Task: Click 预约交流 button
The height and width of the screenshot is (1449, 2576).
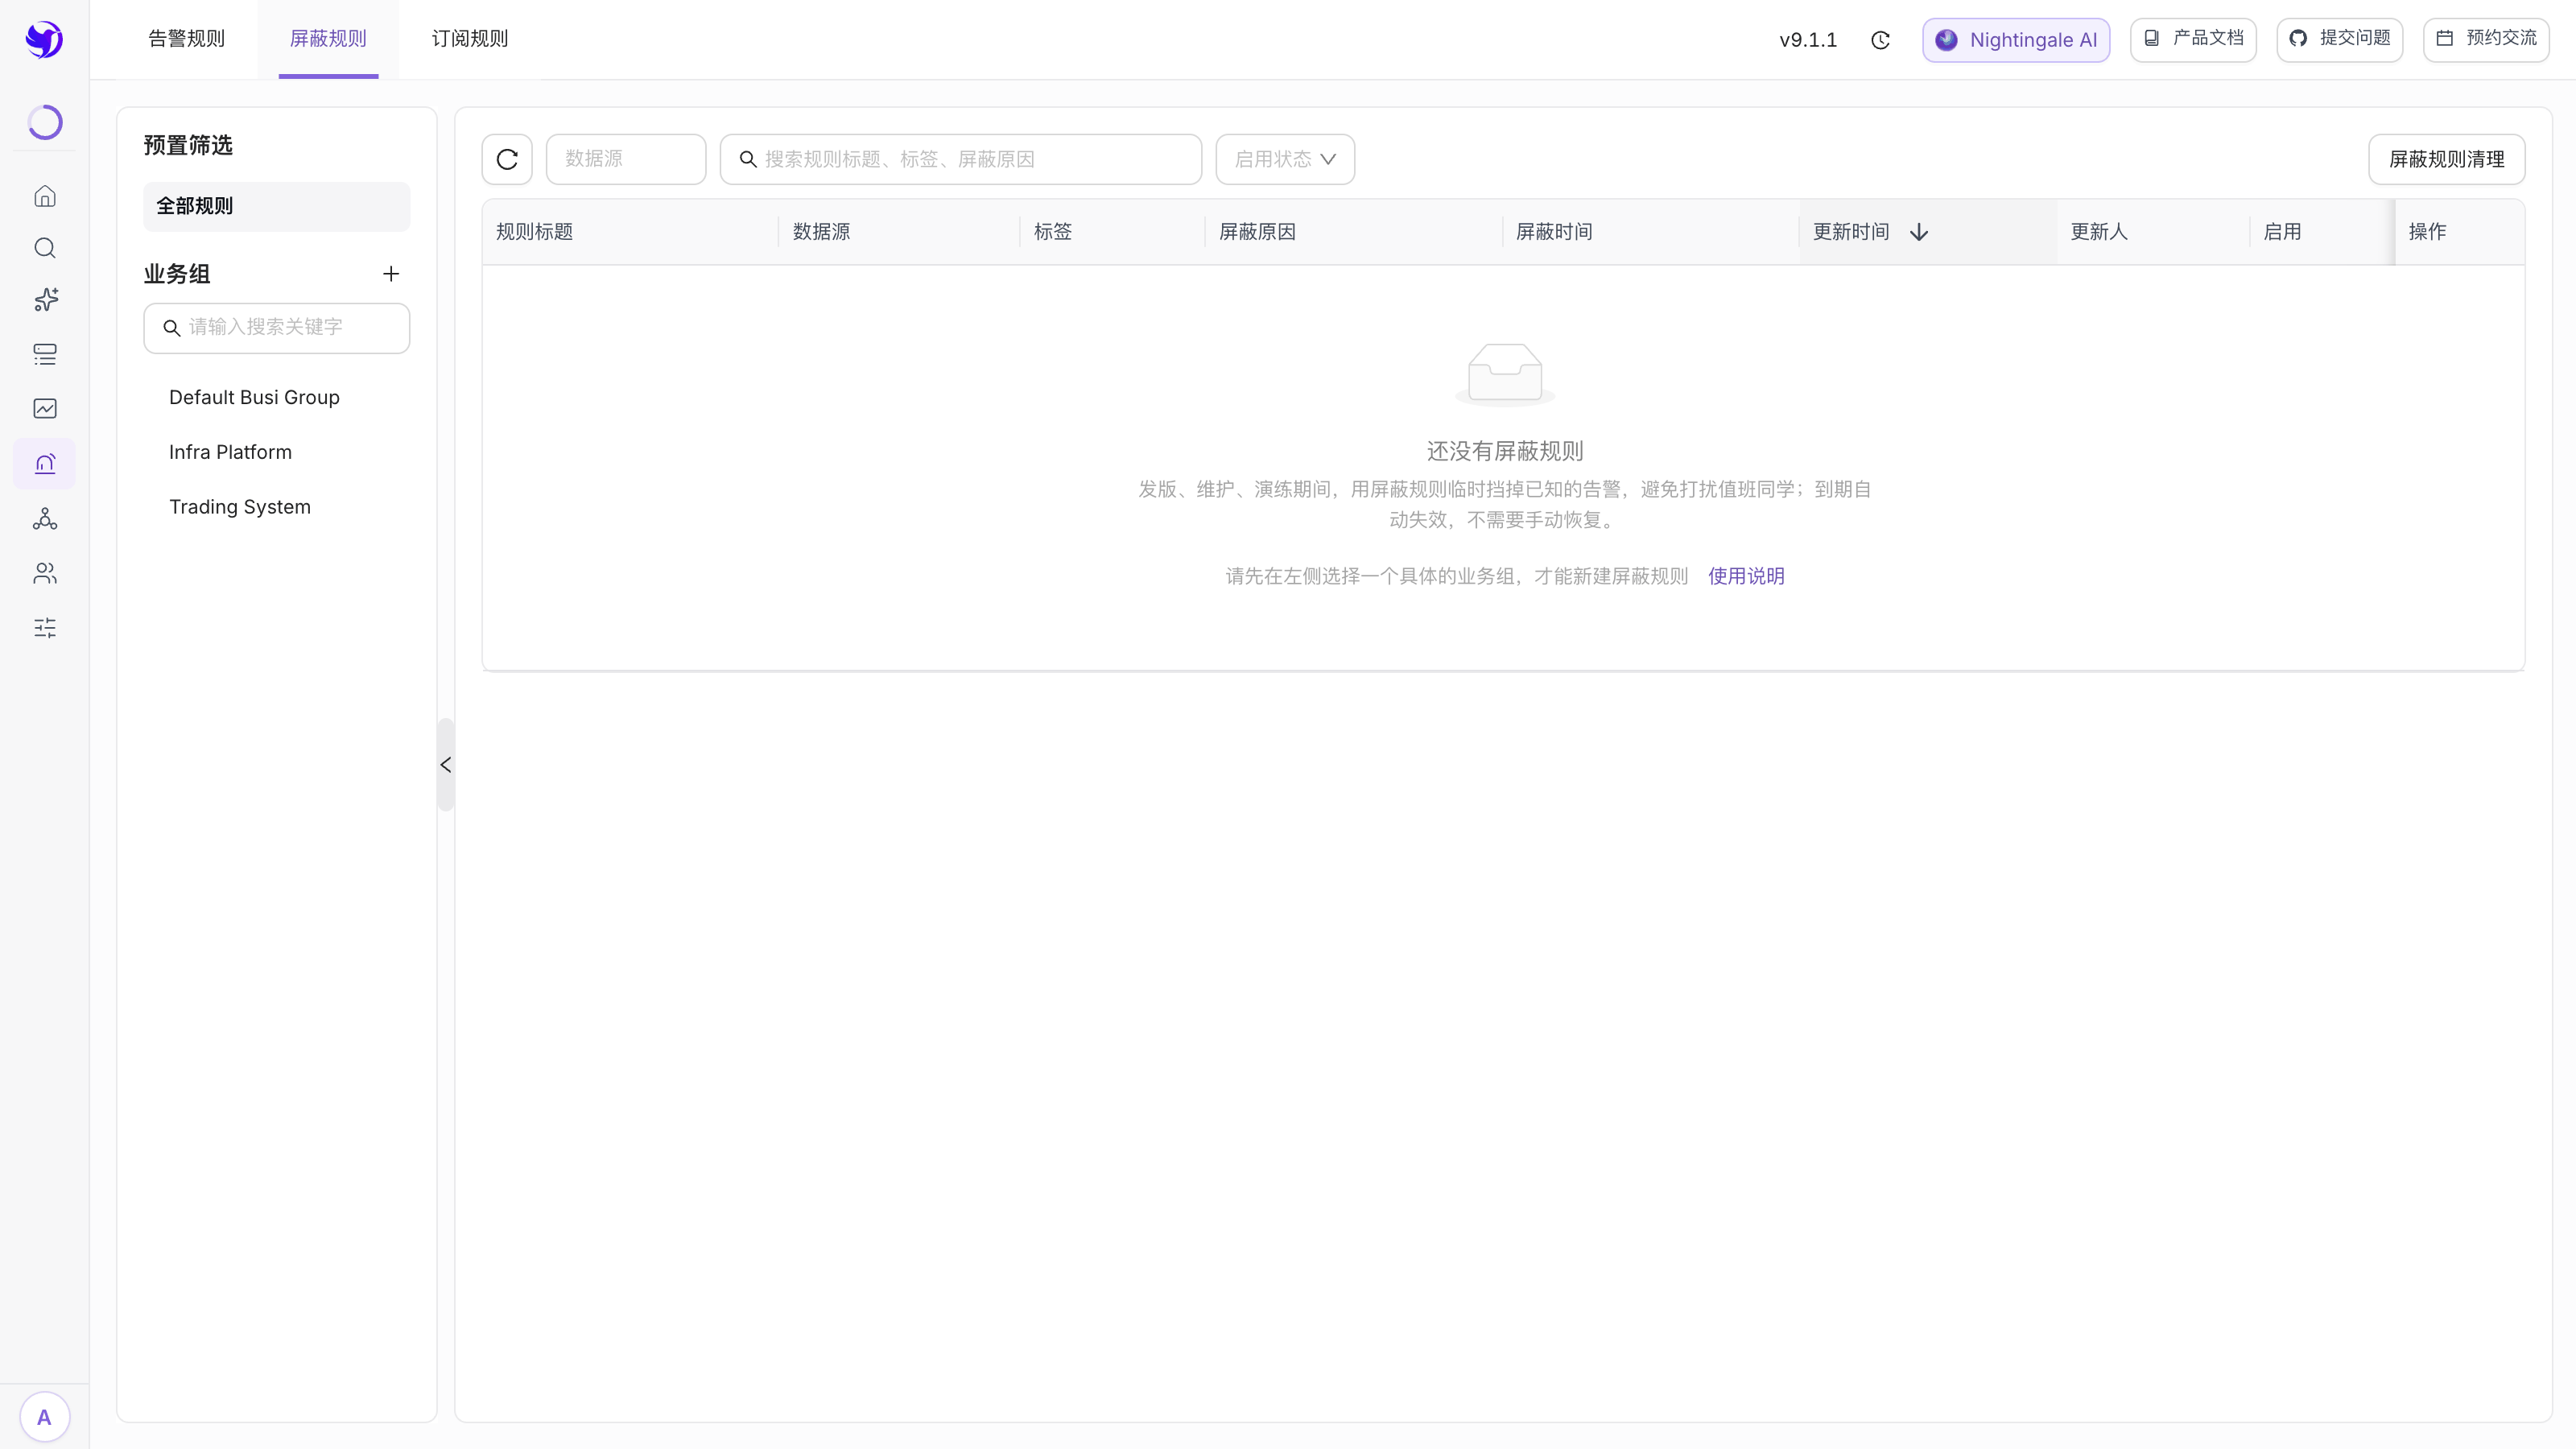Action: pos(2486,39)
